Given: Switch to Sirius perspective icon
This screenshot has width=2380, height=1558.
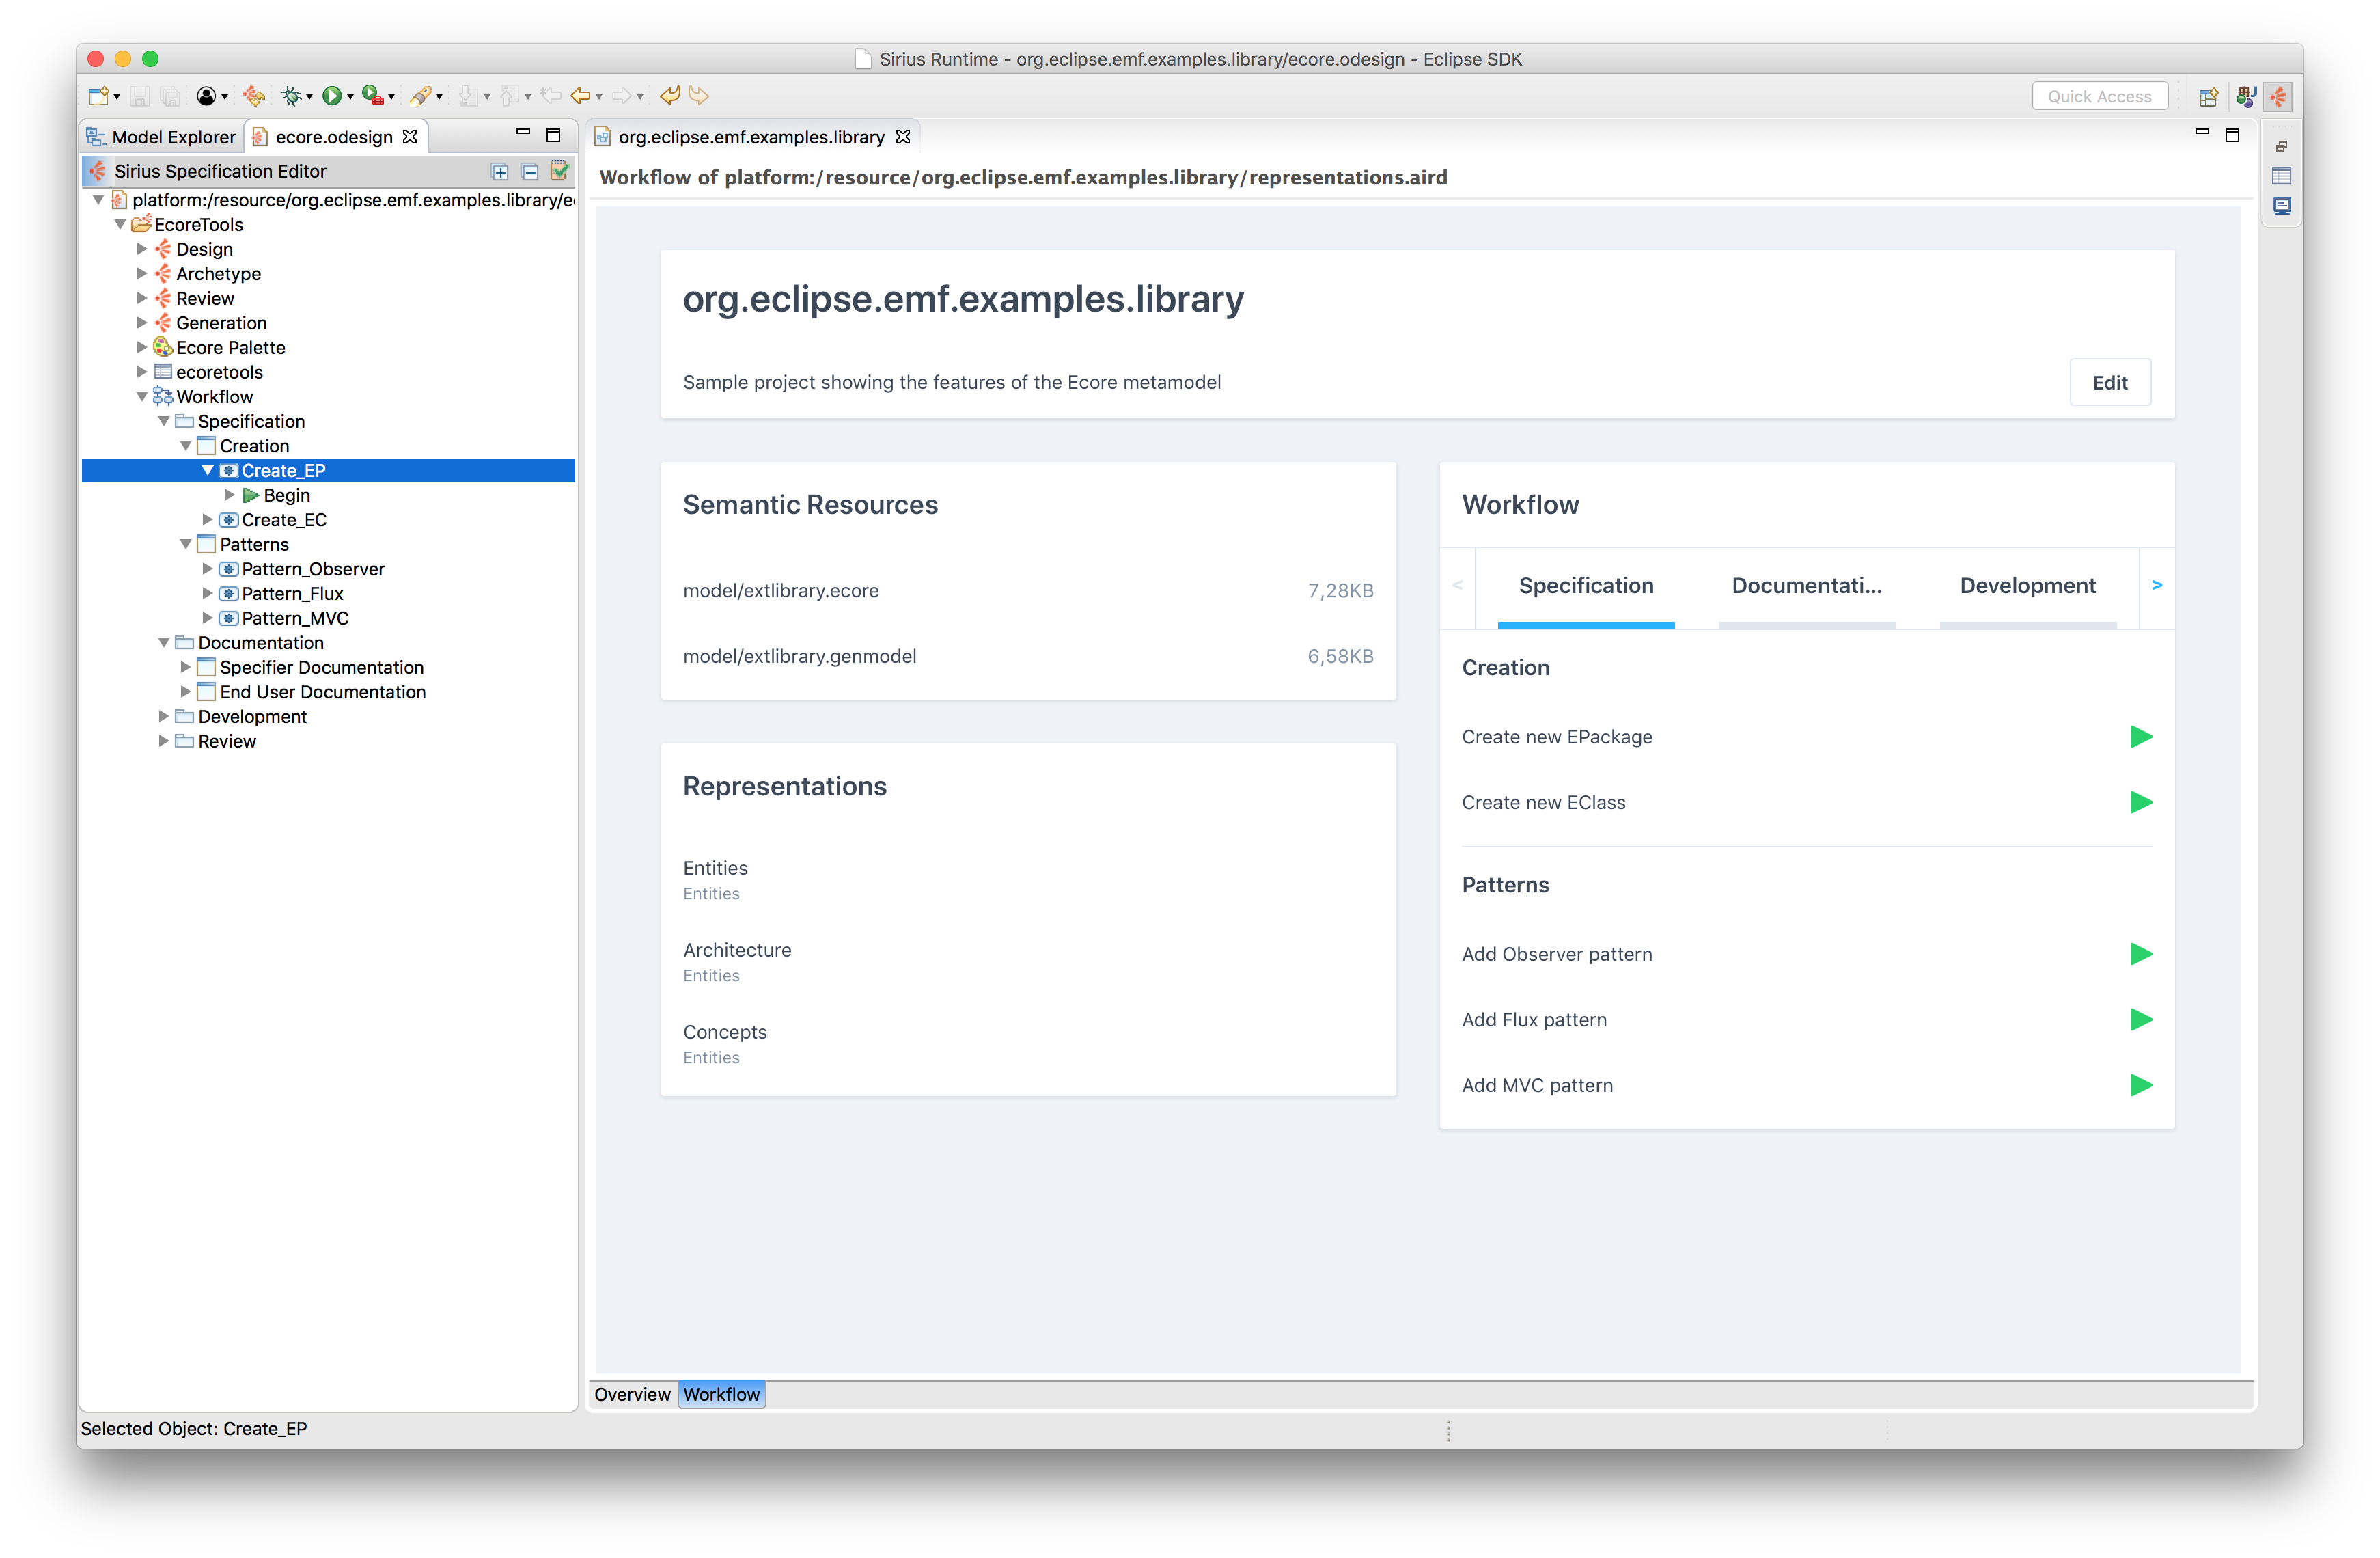Looking at the screenshot, I should click(2278, 97).
